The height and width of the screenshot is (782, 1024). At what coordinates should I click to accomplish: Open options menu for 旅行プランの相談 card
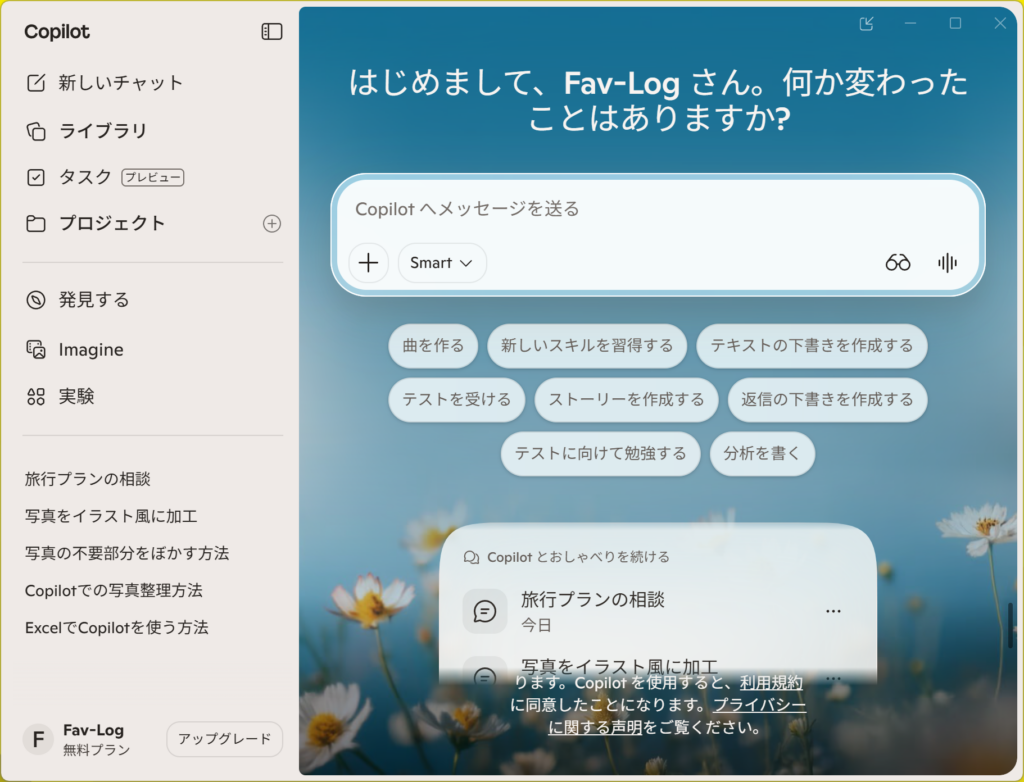833,611
